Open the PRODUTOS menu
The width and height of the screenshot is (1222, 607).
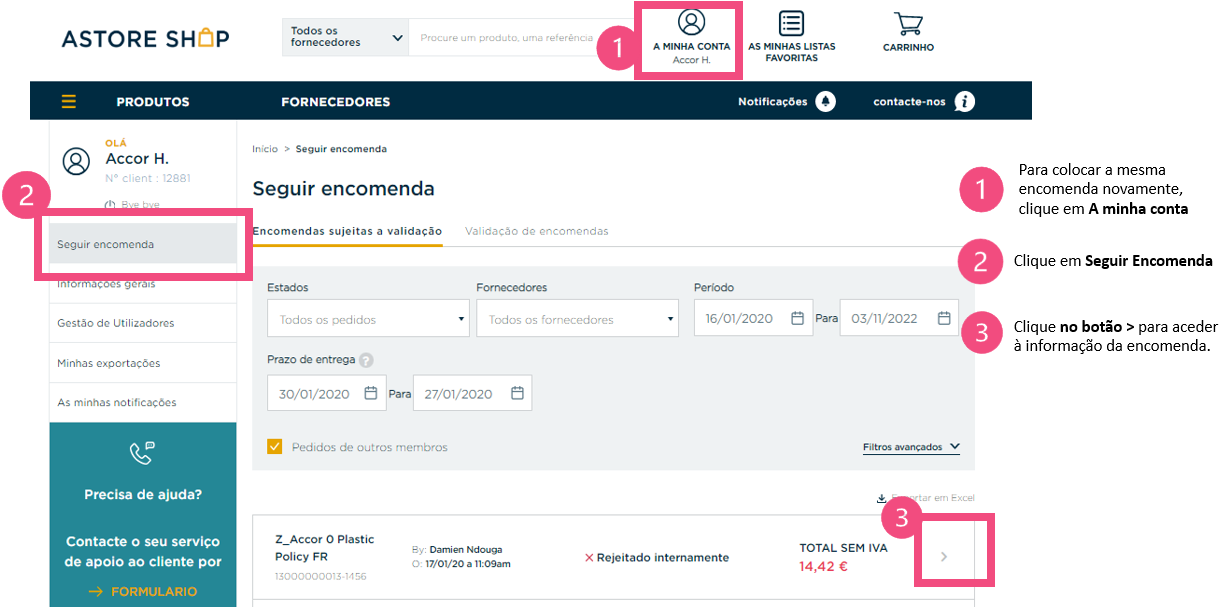[x=153, y=101]
